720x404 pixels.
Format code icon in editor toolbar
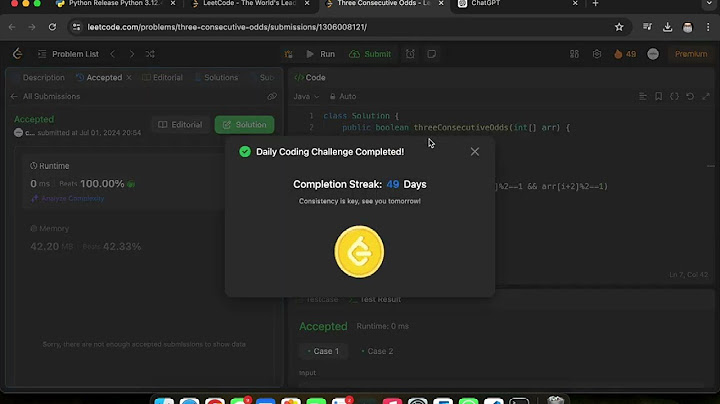[643, 96]
